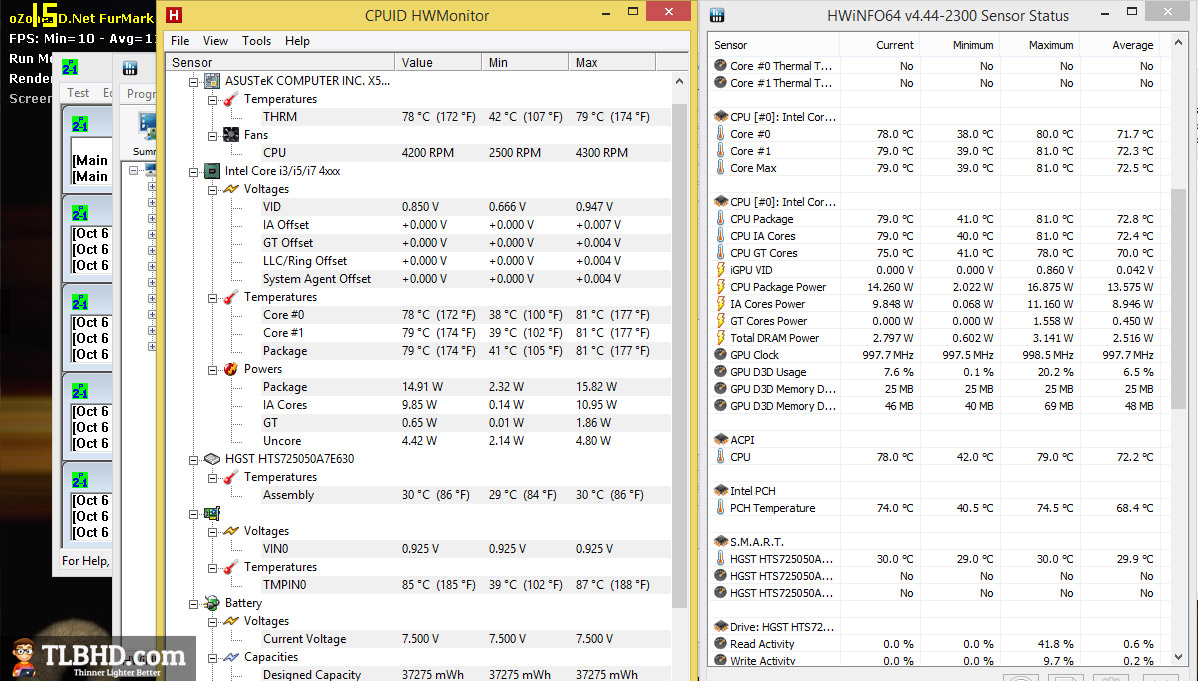Open the Help menu in HWMonitor
Viewport: 1198px width, 681px height.
coord(297,41)
